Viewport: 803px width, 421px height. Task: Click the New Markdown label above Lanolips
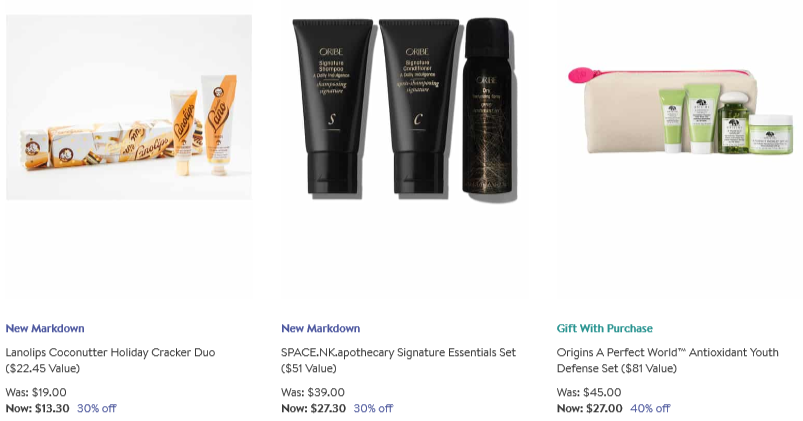[x=45, y=328]
